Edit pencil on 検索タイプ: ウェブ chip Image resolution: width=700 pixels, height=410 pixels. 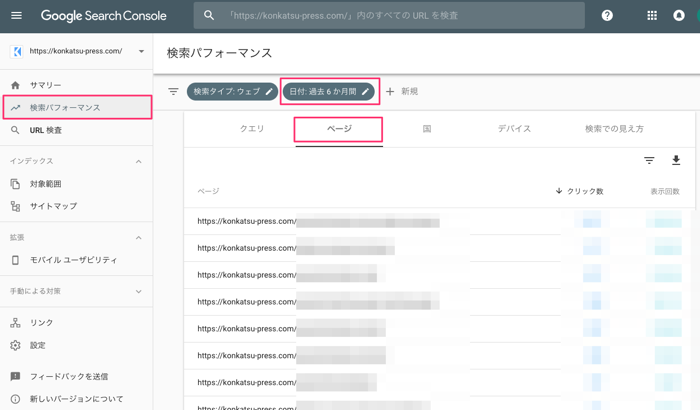pos(269,92)
